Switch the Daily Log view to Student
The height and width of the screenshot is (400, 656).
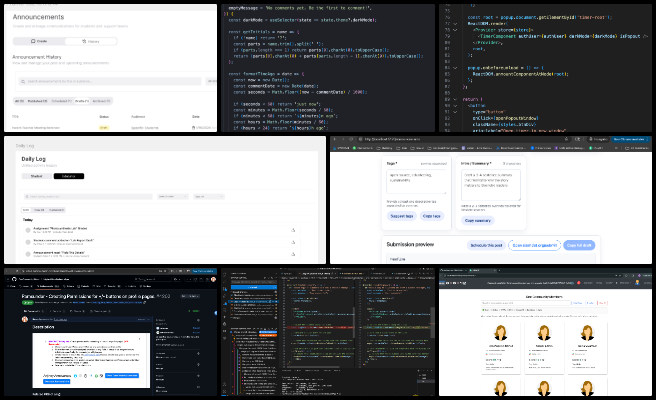tap(37, 176)
